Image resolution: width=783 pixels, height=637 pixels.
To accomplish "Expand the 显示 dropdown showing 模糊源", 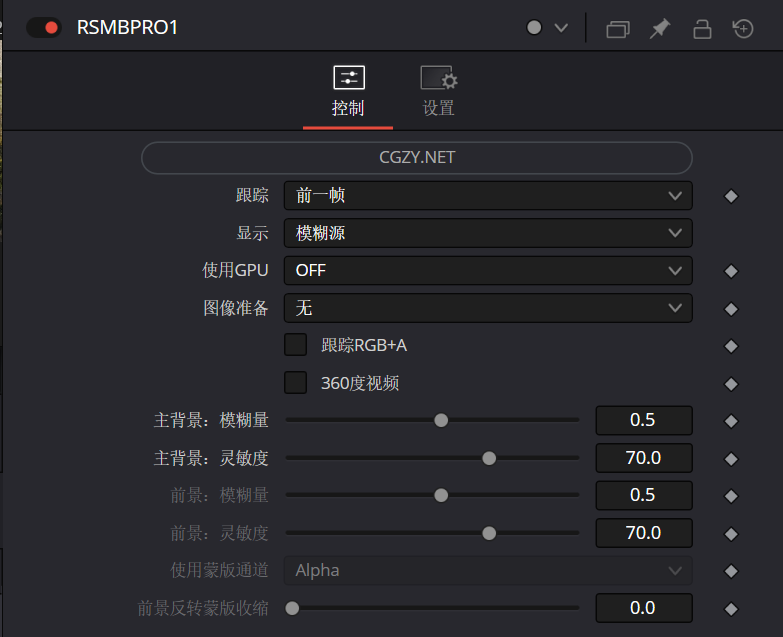I will pyautogui.click(x=487, y=233).
